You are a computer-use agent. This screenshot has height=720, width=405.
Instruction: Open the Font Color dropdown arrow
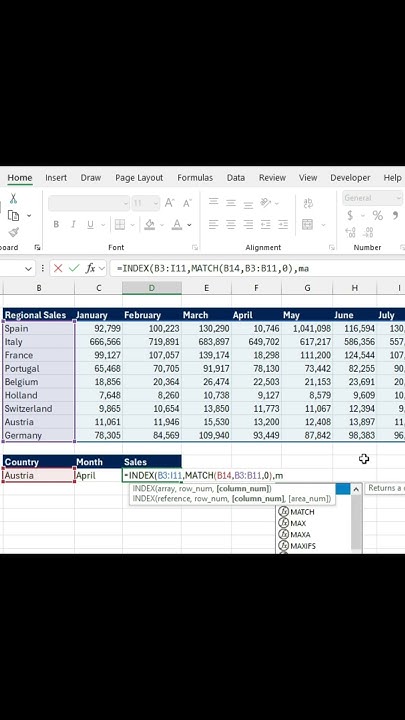tap(189, 225)
